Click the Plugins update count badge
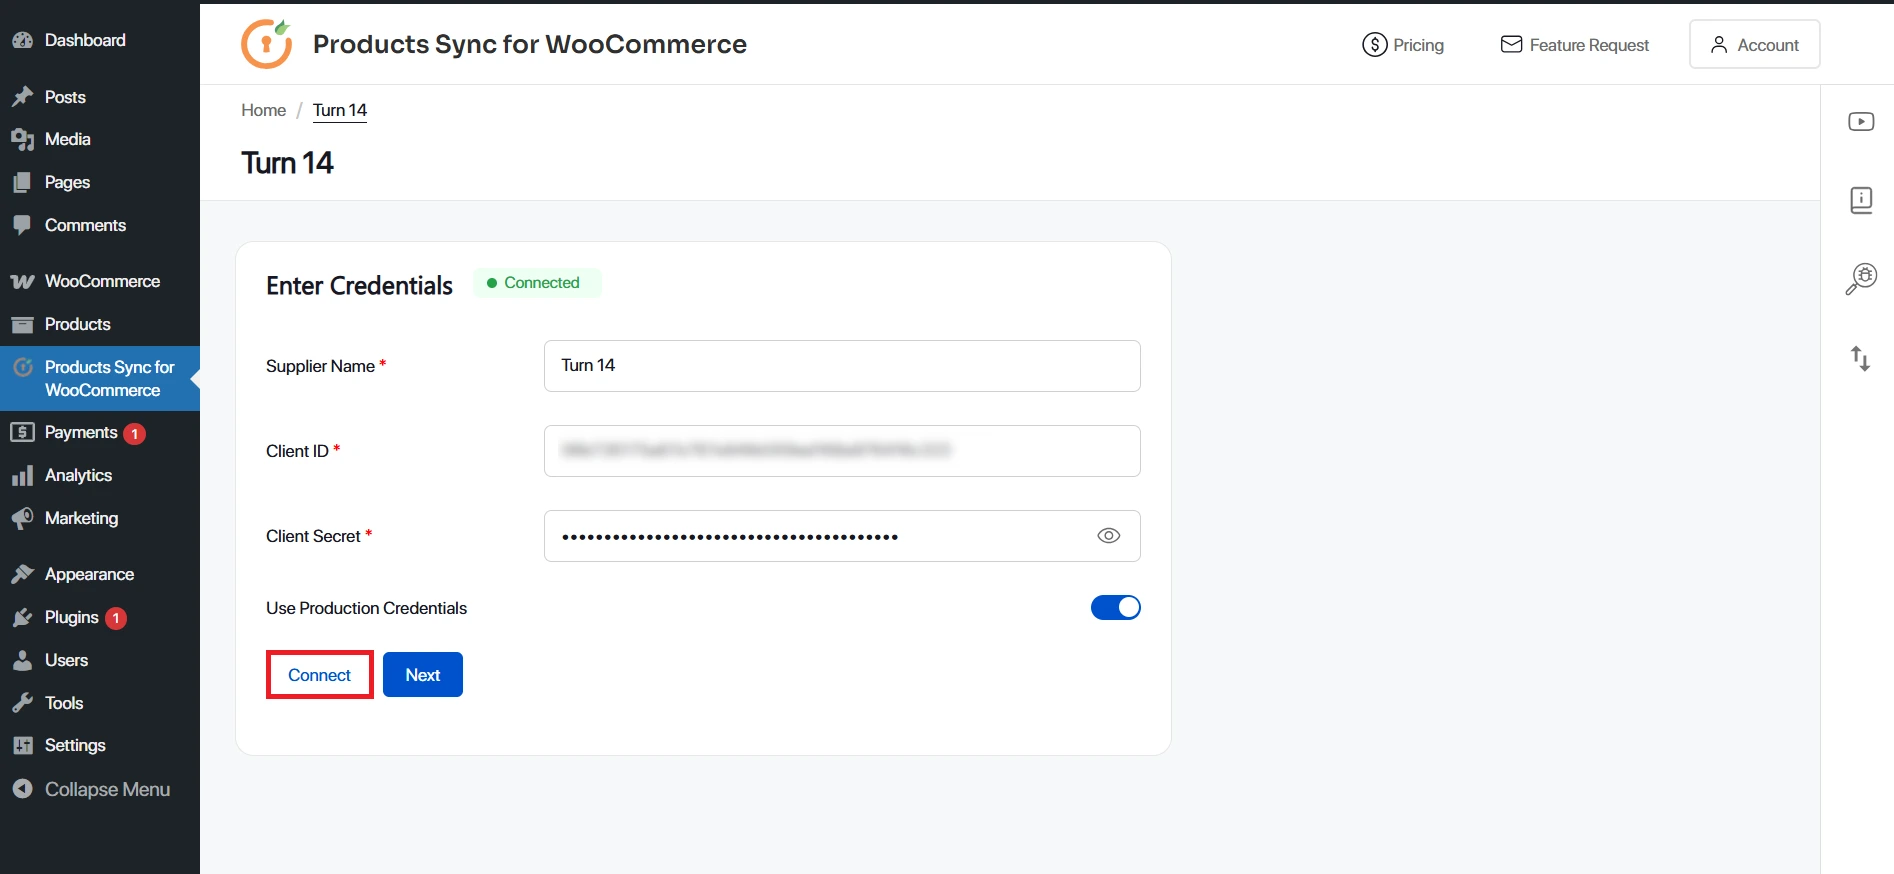This screenshot has width=1894, height=874. click(x=116, y=618)
